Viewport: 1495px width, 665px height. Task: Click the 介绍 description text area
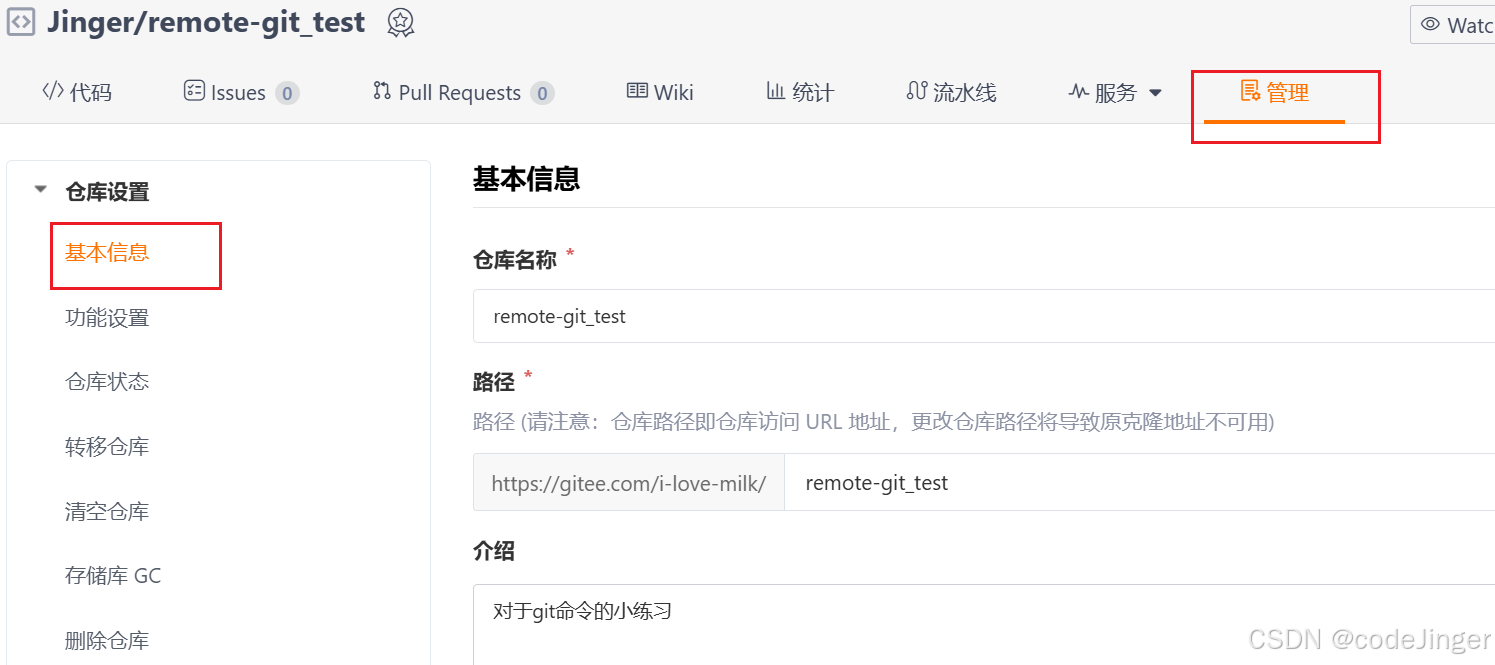click(x=984, y=625)
